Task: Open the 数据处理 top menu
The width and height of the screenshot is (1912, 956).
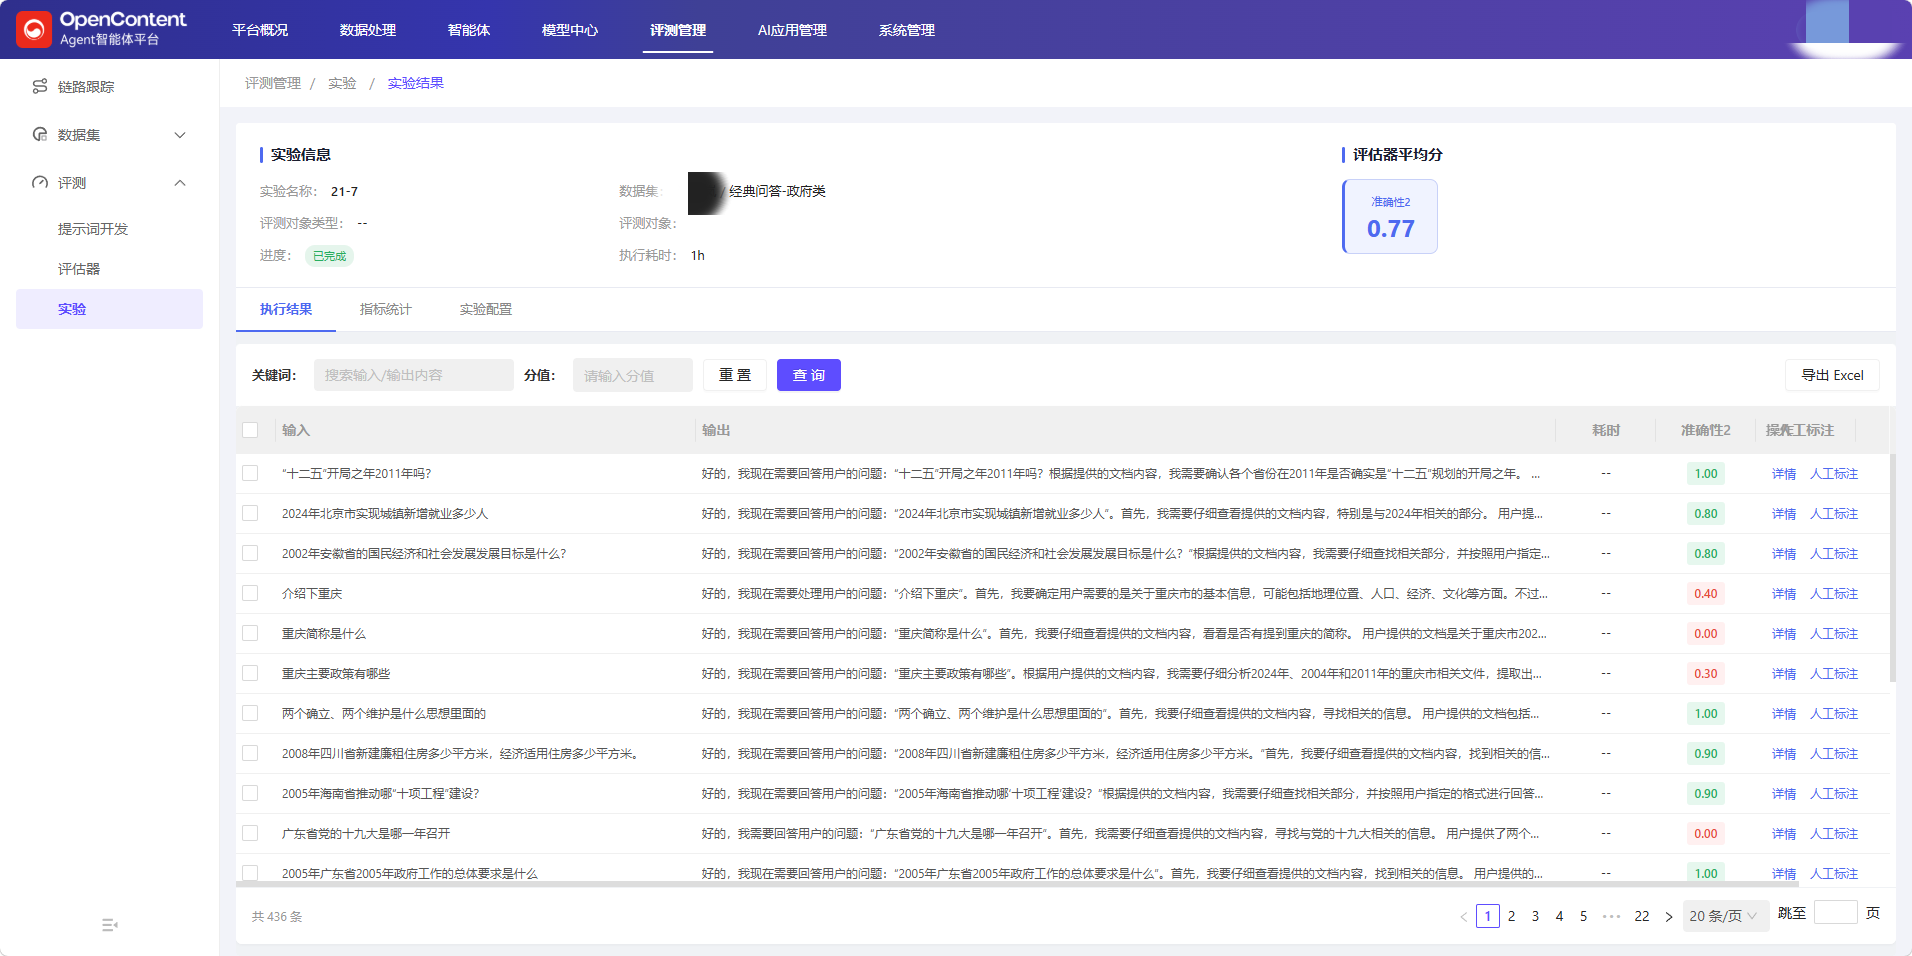Action: [368, 30]
